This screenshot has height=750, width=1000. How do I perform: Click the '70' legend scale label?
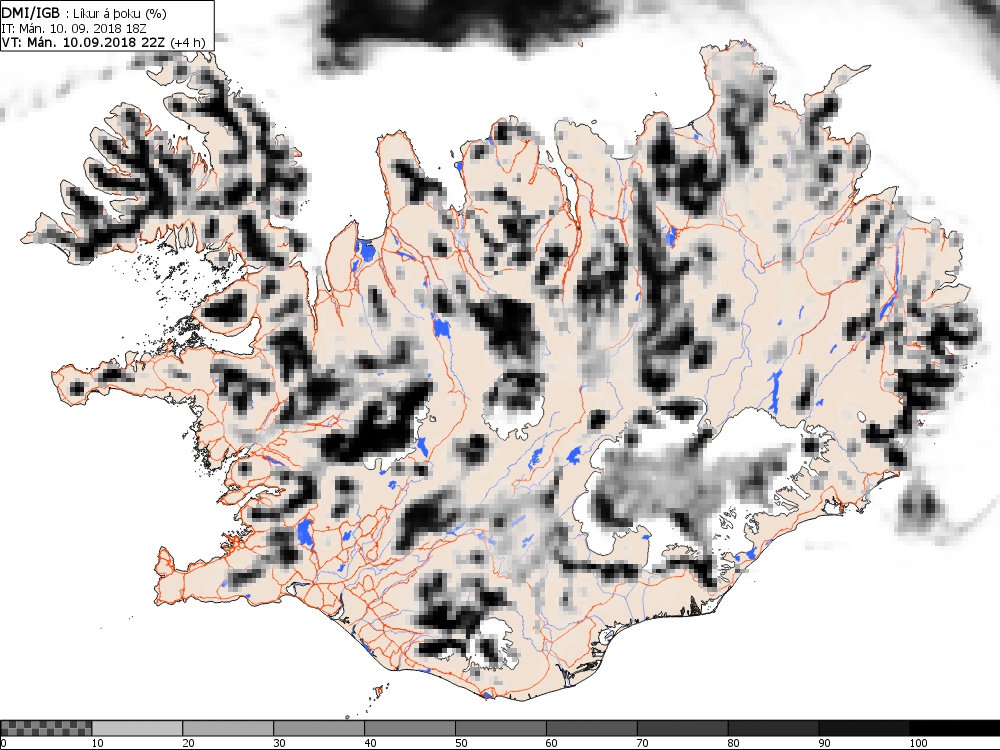[x=643, y=743]
